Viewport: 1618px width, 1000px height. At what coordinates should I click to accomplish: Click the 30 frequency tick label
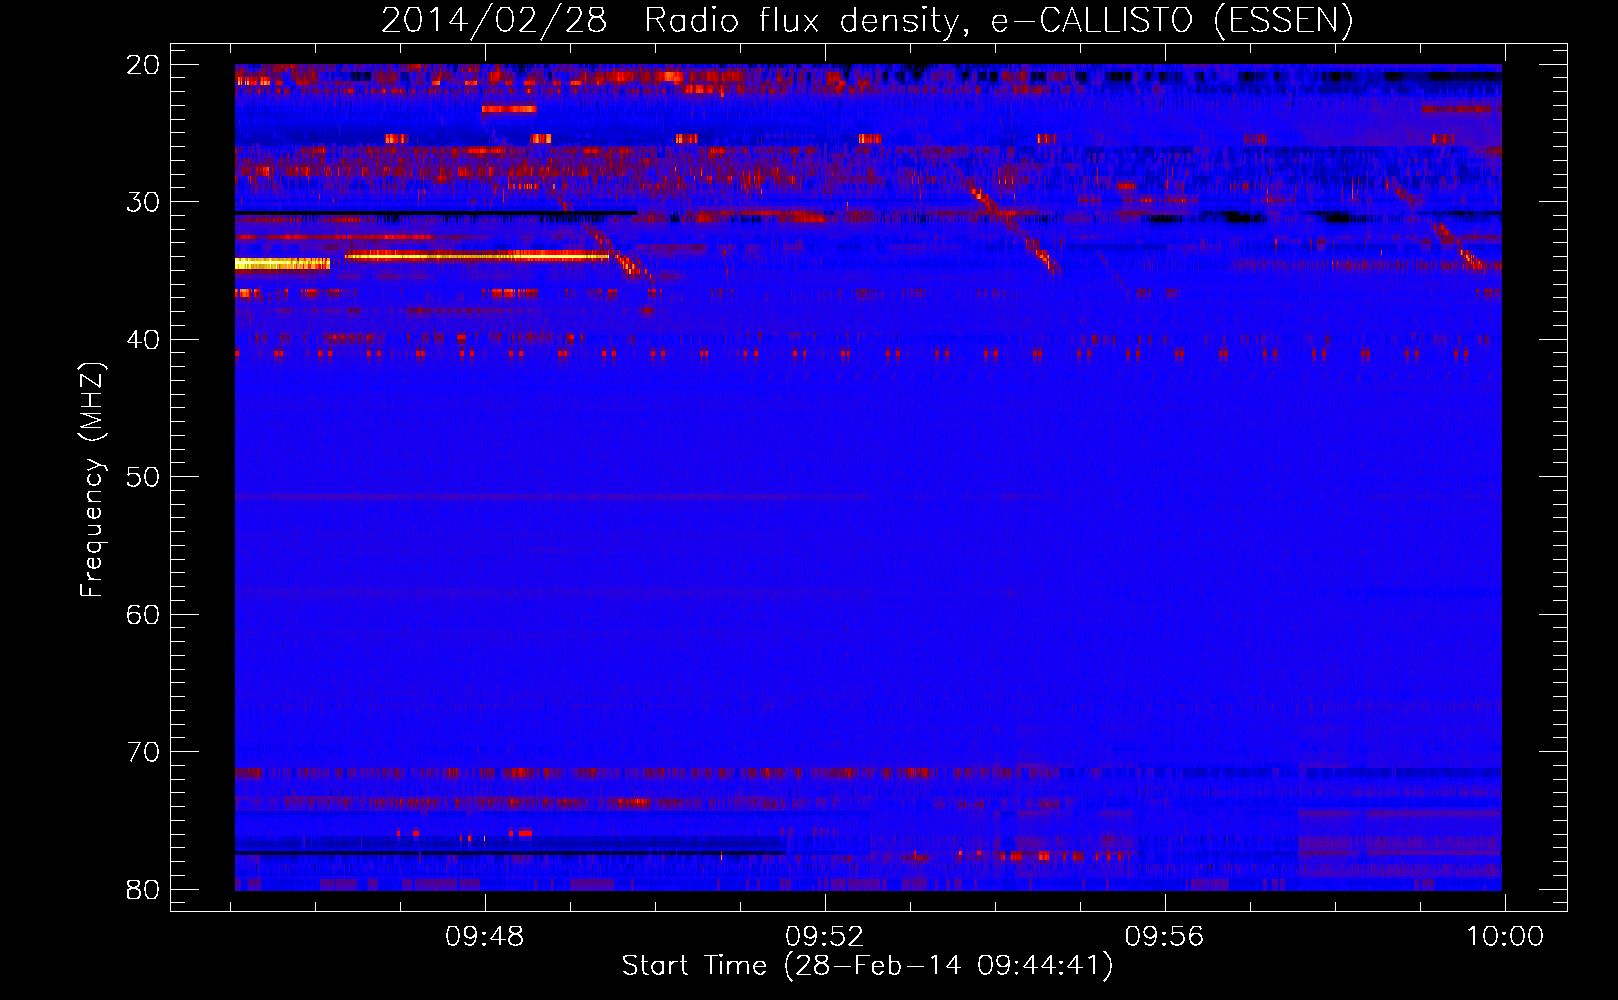(144, 202)
